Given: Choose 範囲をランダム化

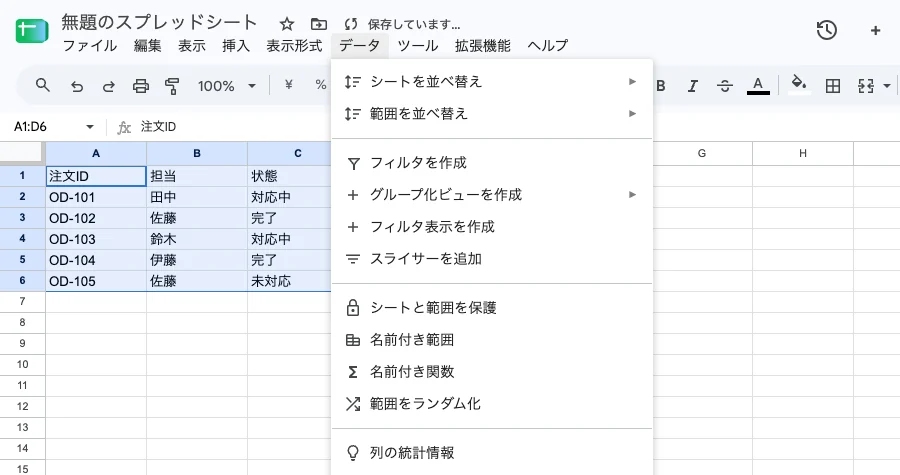Looking at the screenshot, I should tap(492, 404).
